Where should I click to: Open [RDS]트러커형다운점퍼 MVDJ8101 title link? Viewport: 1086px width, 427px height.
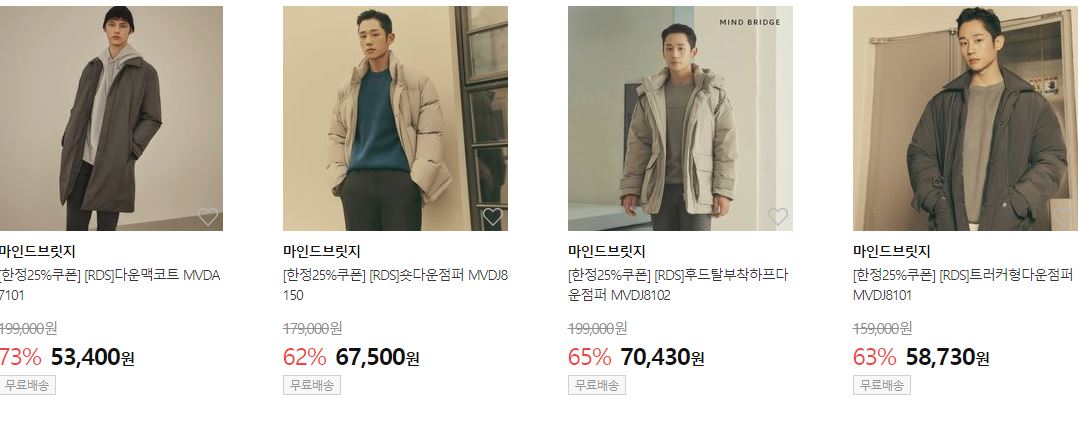[x=963, y=285]
